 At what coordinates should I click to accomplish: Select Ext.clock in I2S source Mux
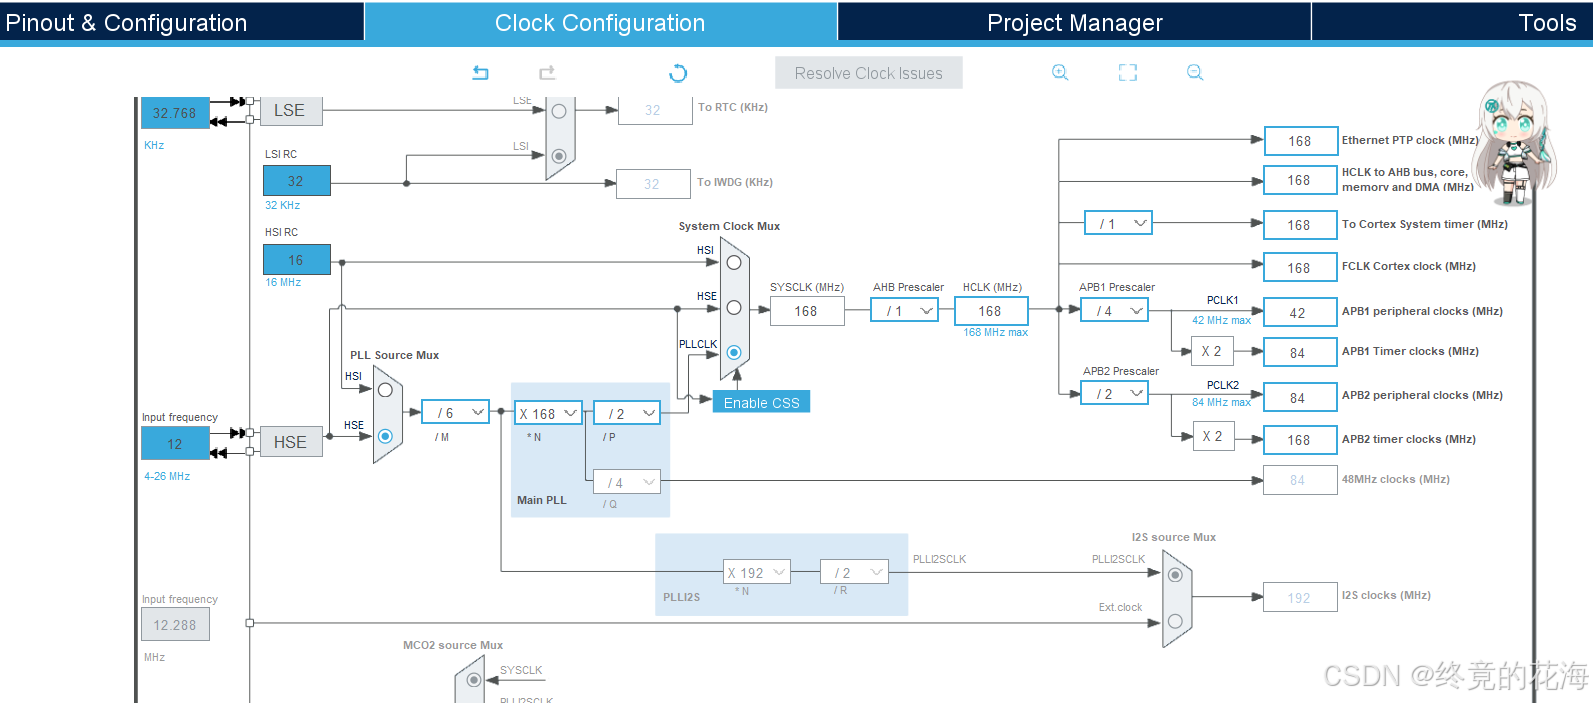click(x=1175, y=621)
